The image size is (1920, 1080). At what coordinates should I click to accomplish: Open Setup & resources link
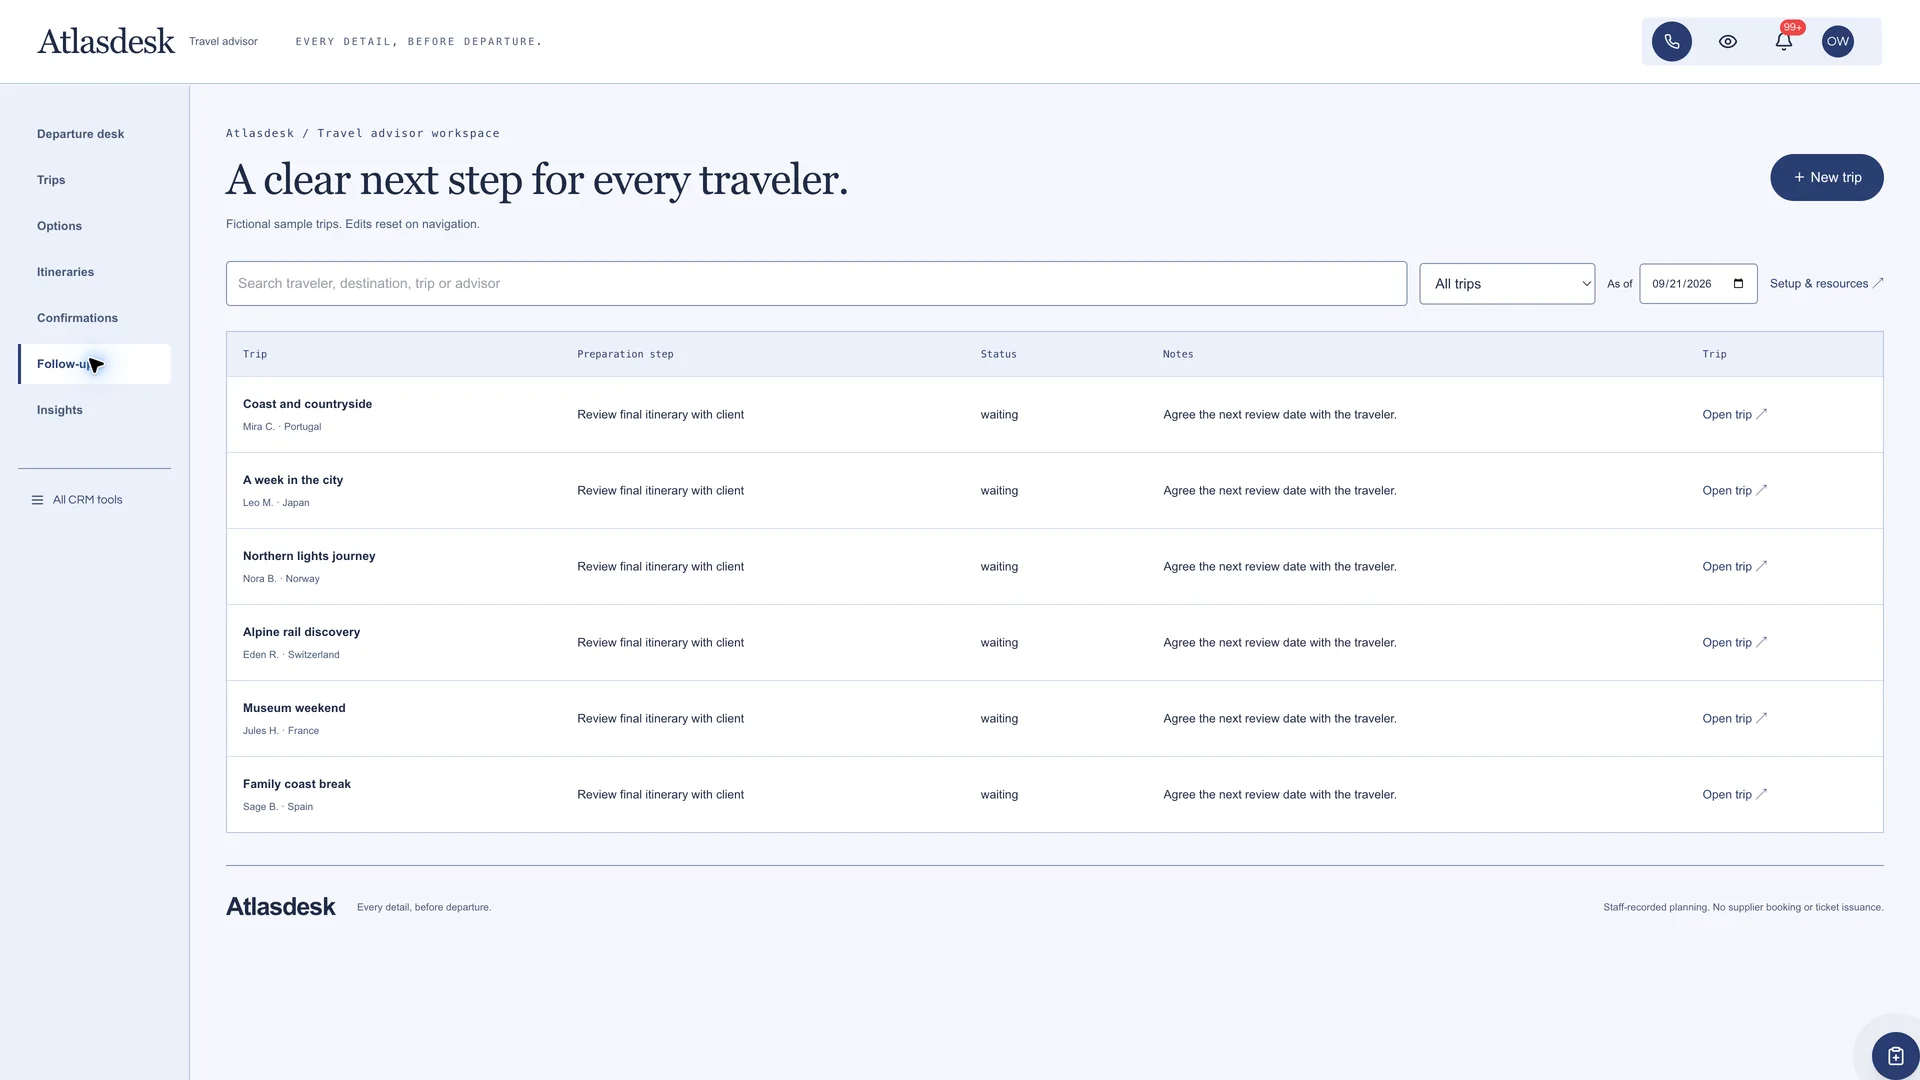[x=1826, y=284]
